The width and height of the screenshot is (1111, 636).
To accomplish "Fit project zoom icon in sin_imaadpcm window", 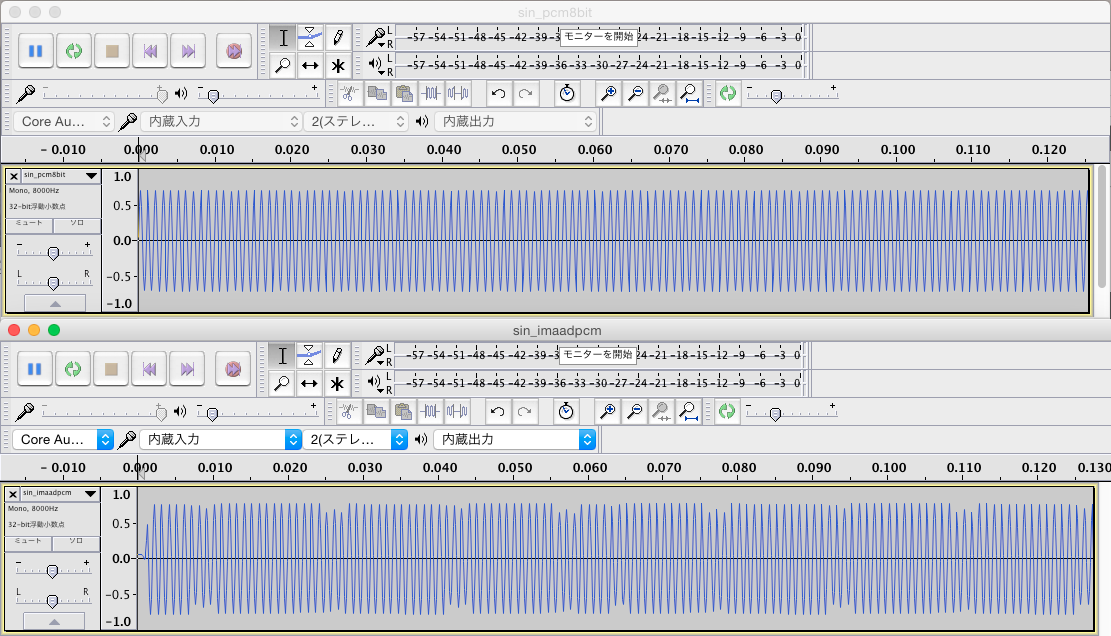I will click(x=689, y=411).
